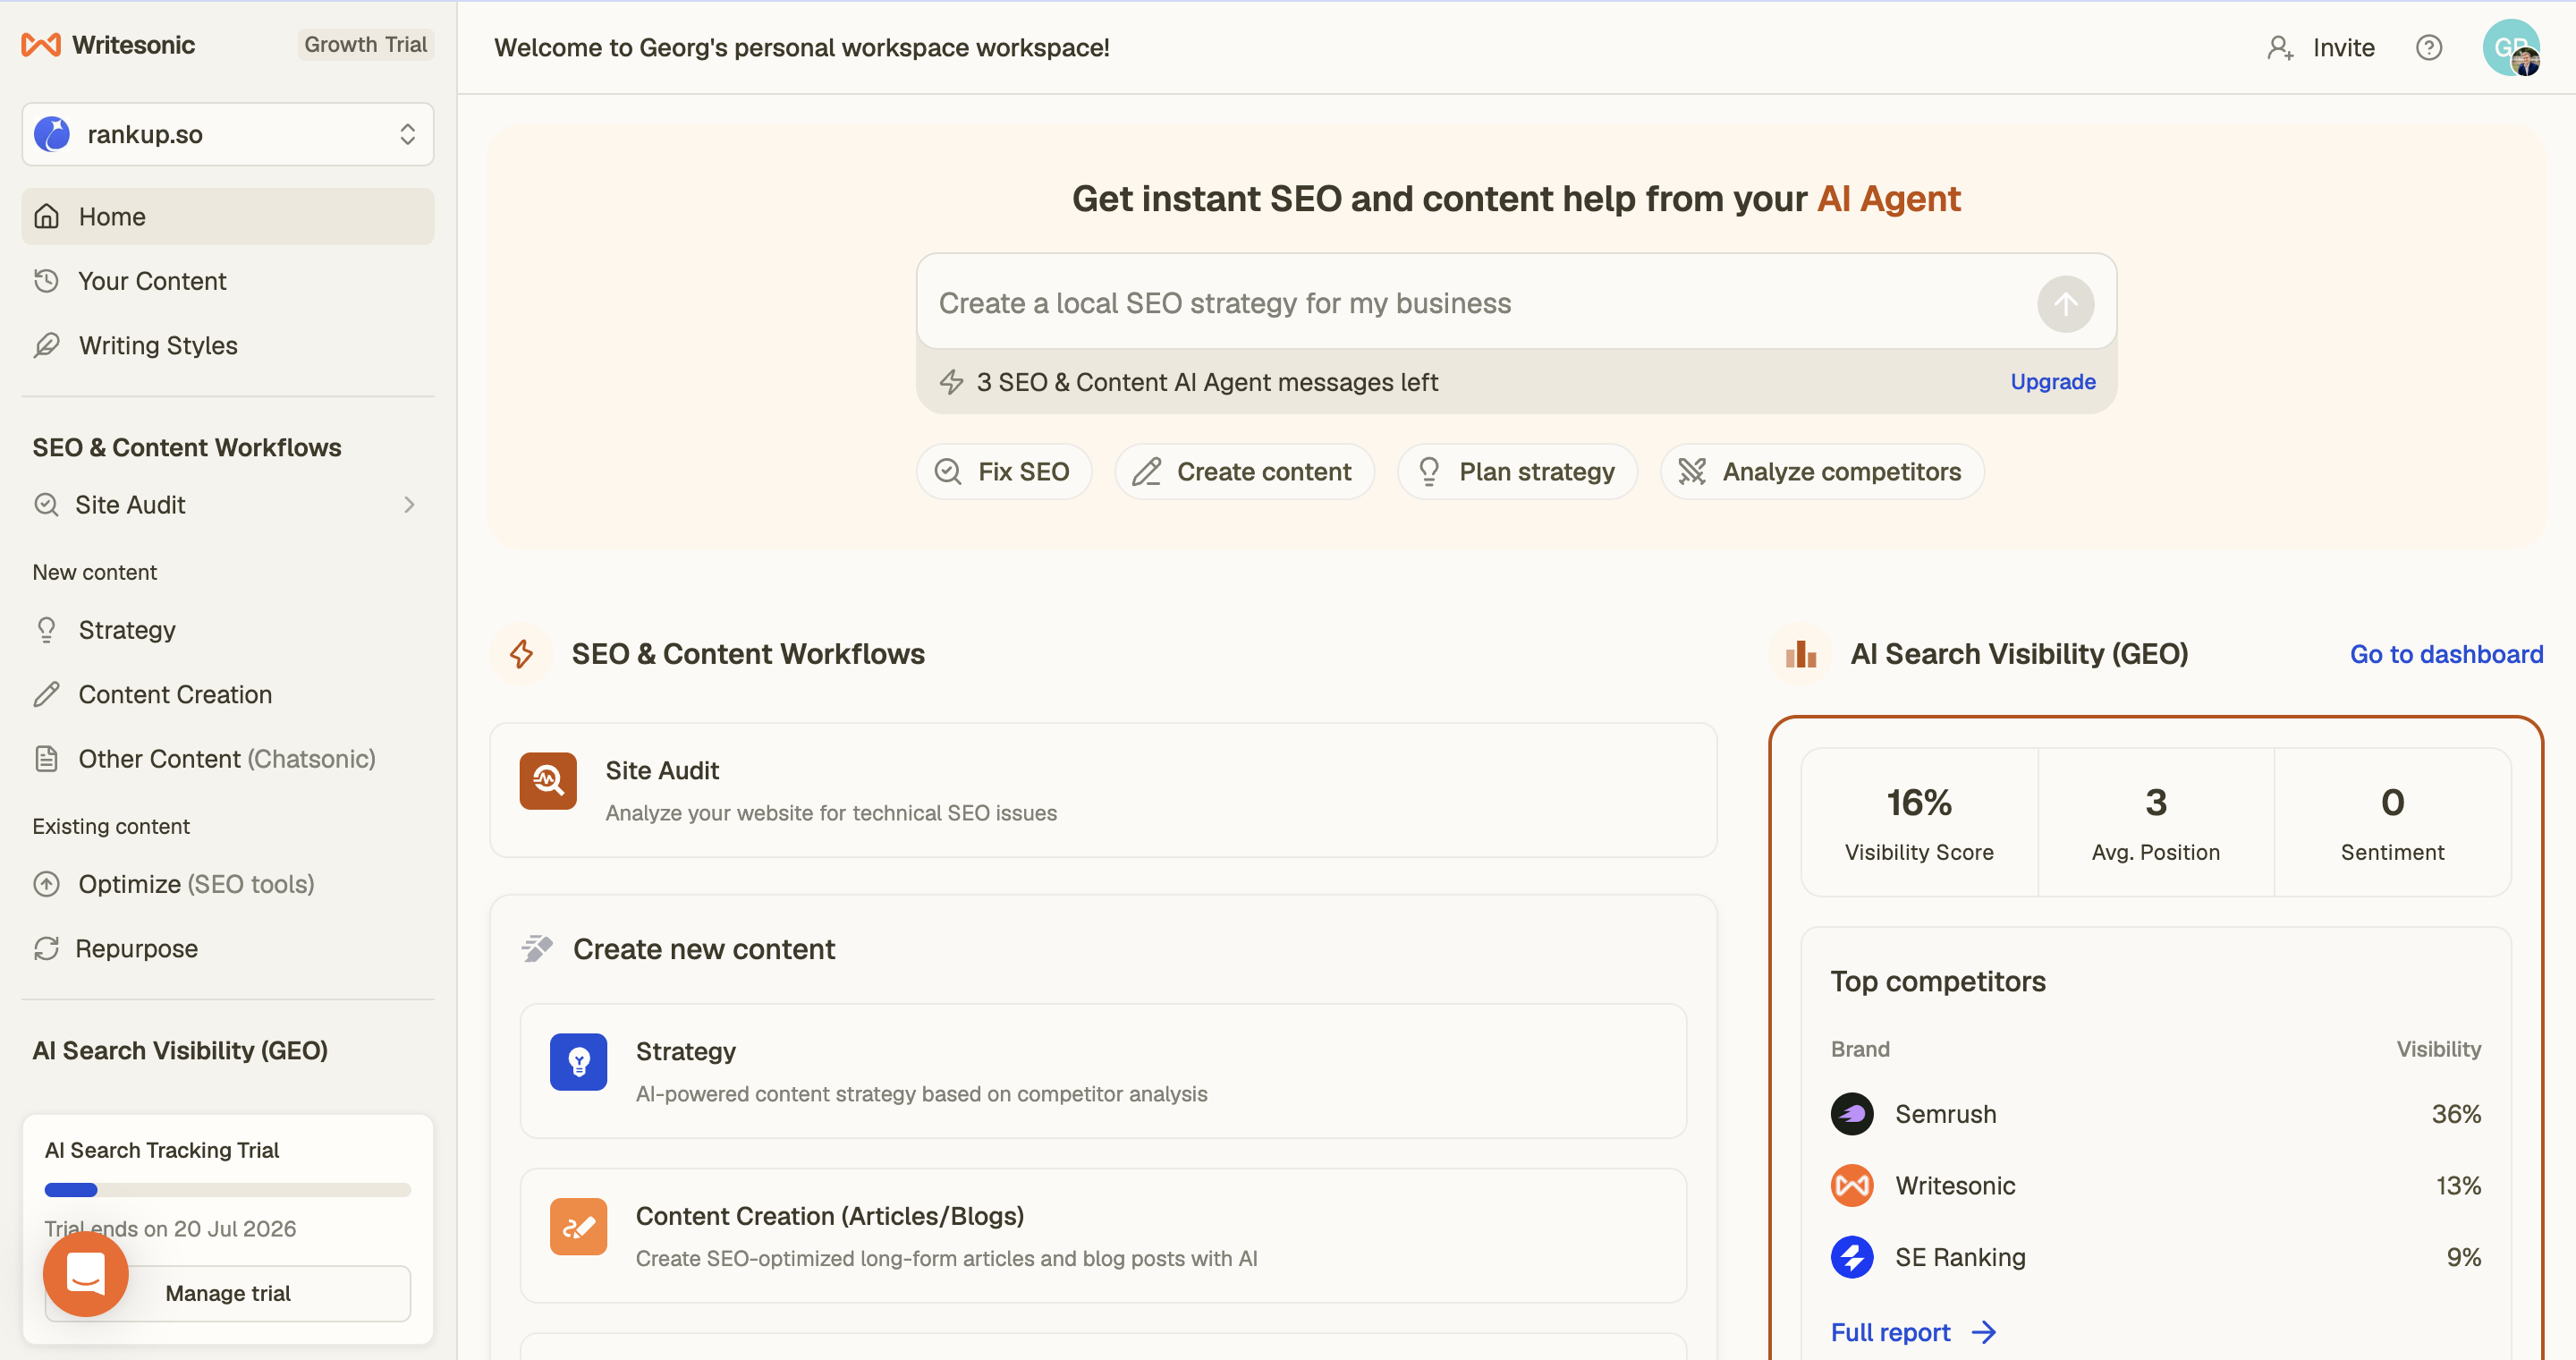Open the Full report link

1912,1332
